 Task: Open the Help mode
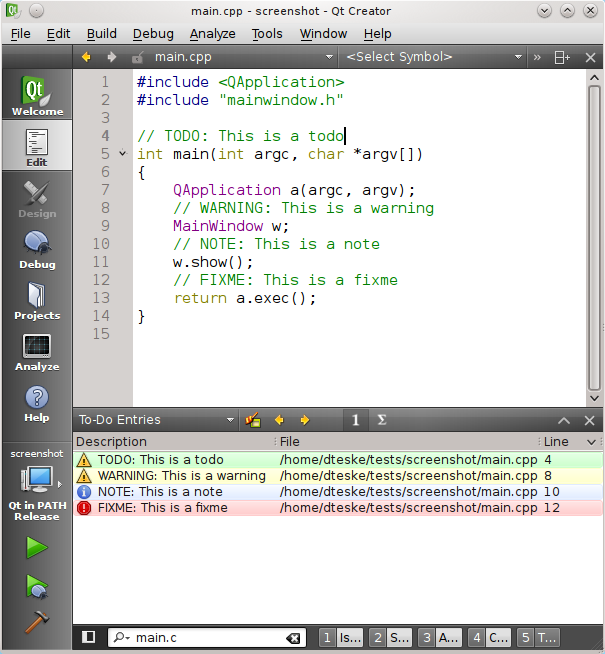(x=37, y=403)
